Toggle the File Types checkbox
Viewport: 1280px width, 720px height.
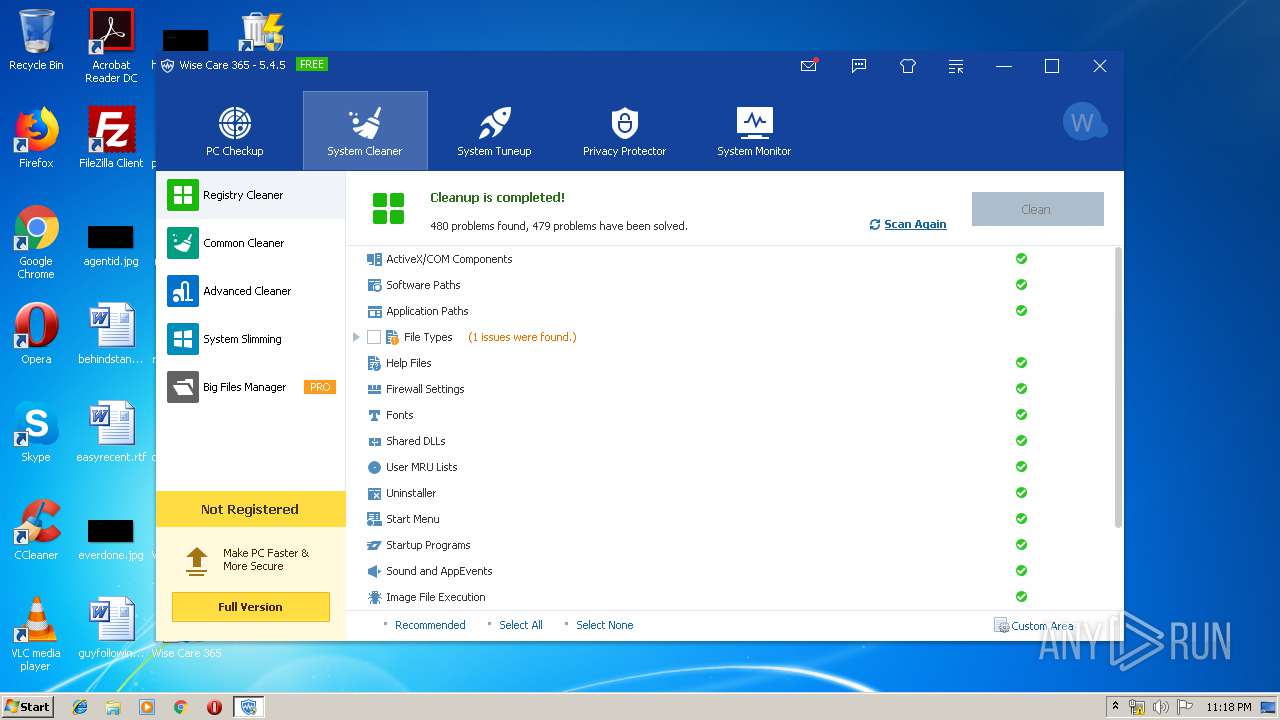click(374, 337)
